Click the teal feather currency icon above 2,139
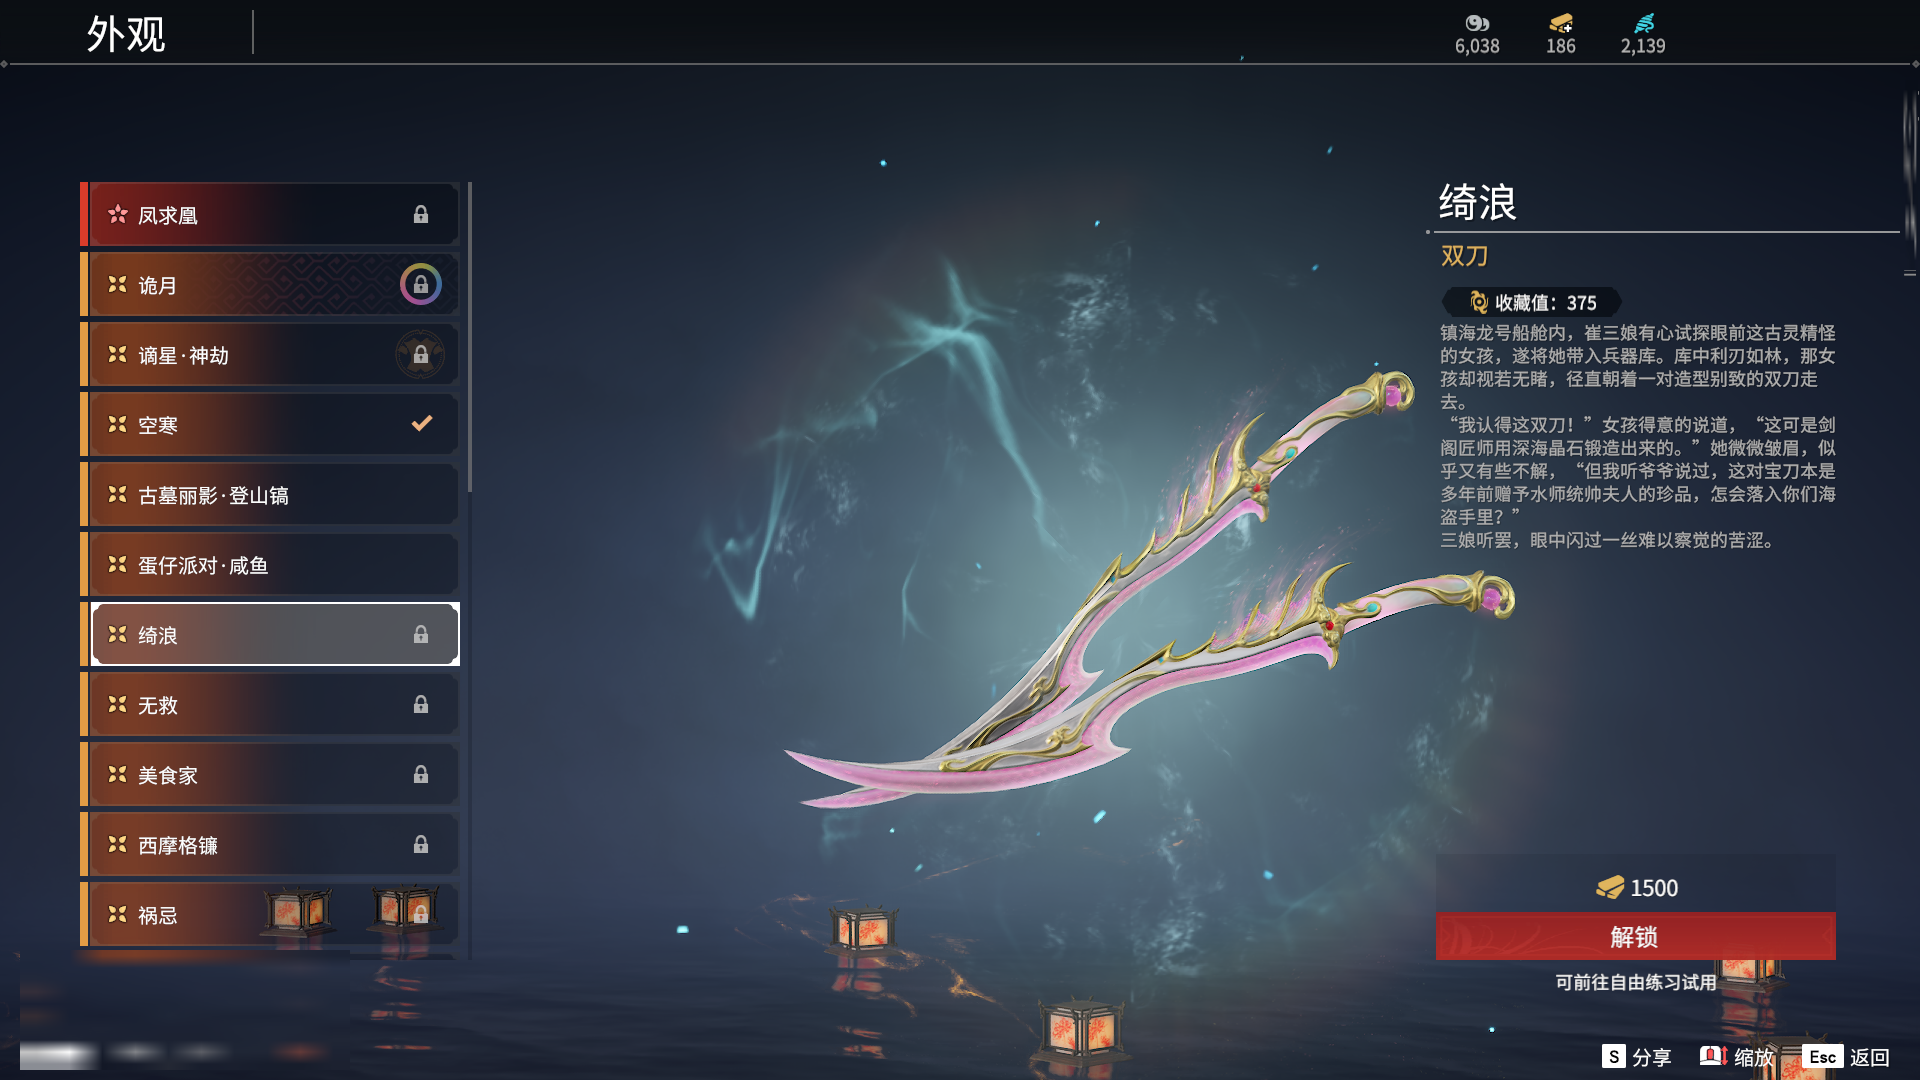 pos(1644,23)
